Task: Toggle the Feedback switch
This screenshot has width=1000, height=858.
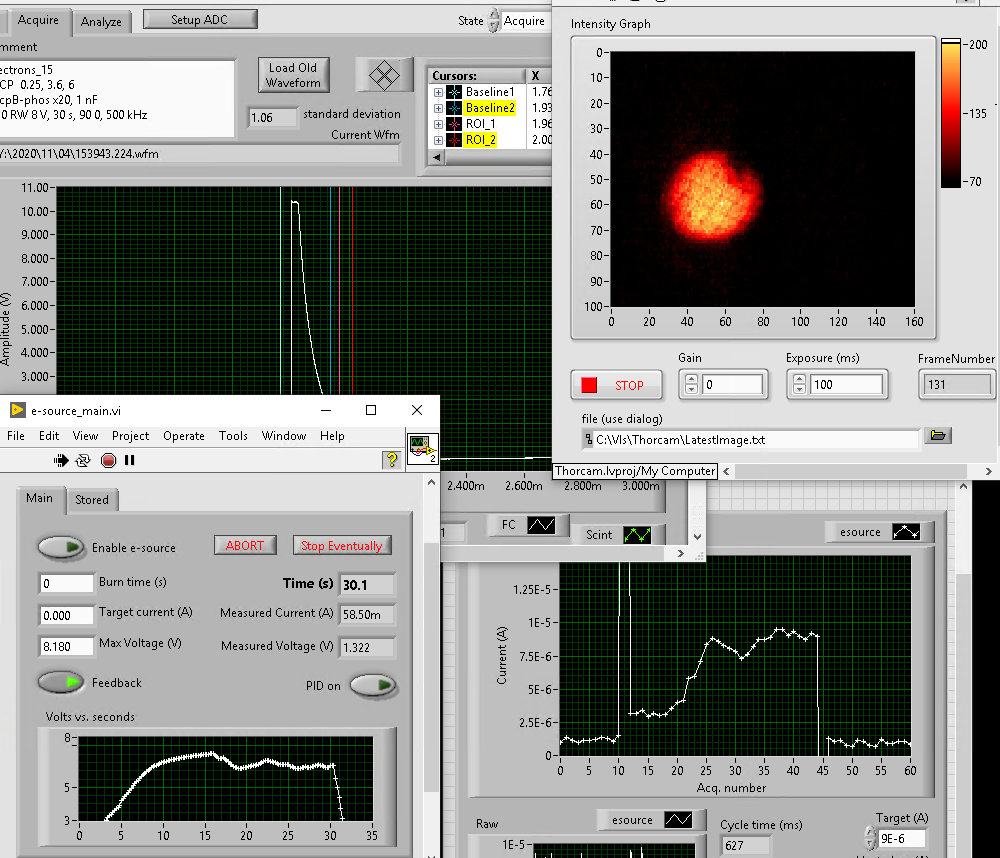Action: (x=61, y=682)
